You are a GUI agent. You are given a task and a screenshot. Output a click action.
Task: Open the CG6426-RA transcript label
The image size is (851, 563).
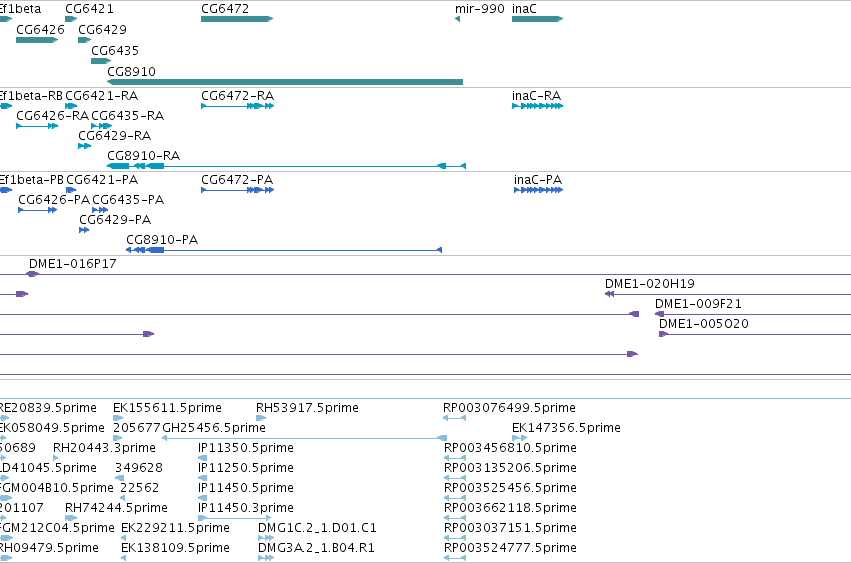(52, 116)
